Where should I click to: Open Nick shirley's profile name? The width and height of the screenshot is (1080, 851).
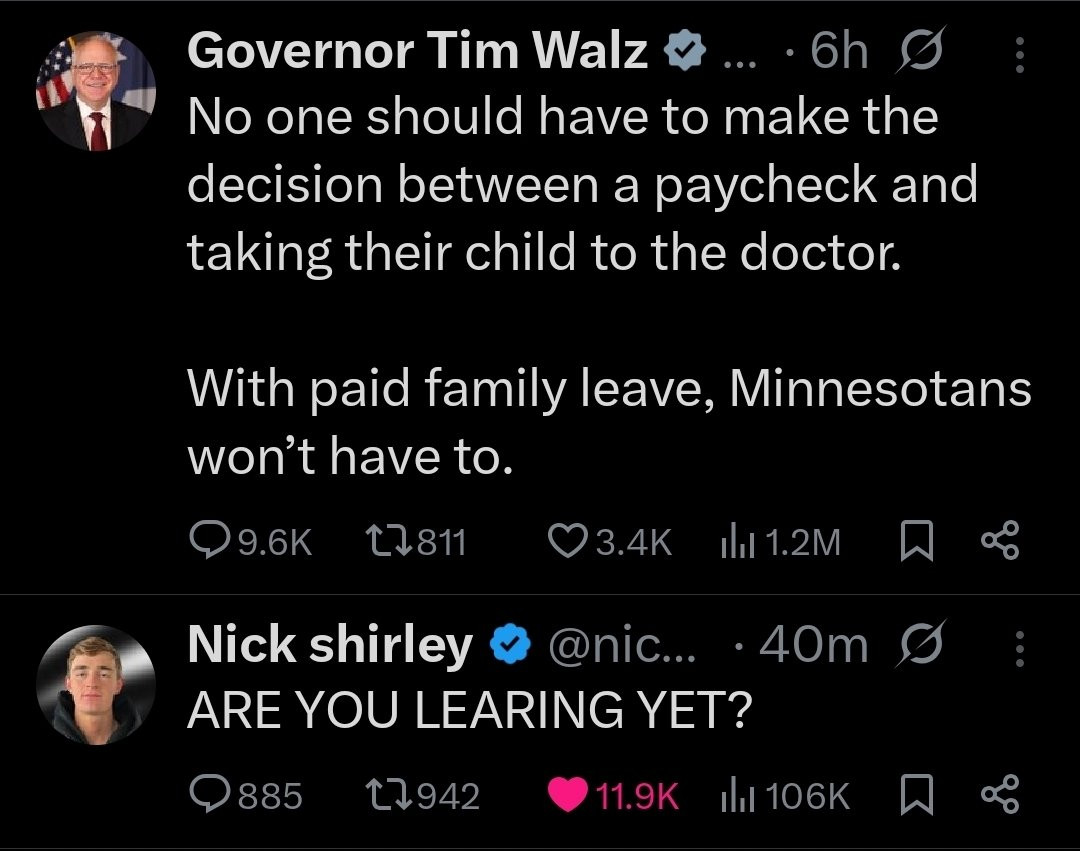(x=330, y=647)
